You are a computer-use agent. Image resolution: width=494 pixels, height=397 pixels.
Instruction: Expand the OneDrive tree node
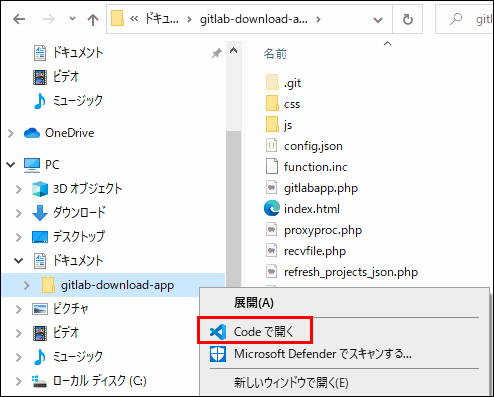[11, 133]
